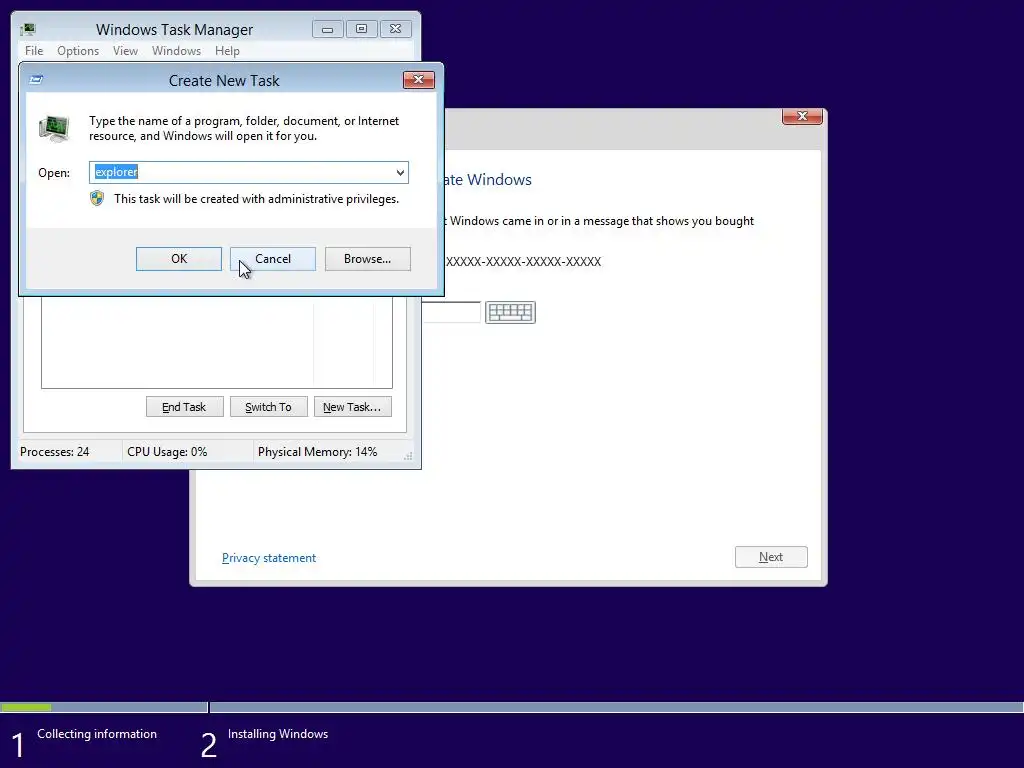Click the on-screen keyboard icon in the setup window
This screenshot has height=768, width=1024.
coord(510,312)
